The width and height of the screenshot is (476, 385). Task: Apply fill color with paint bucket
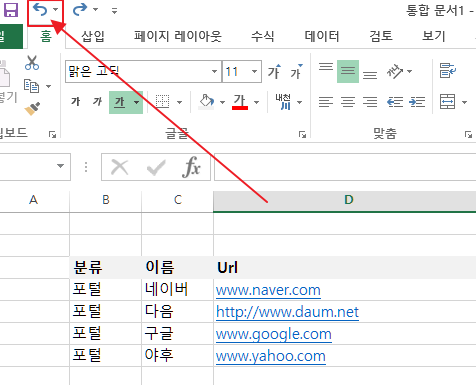point(206,102)
